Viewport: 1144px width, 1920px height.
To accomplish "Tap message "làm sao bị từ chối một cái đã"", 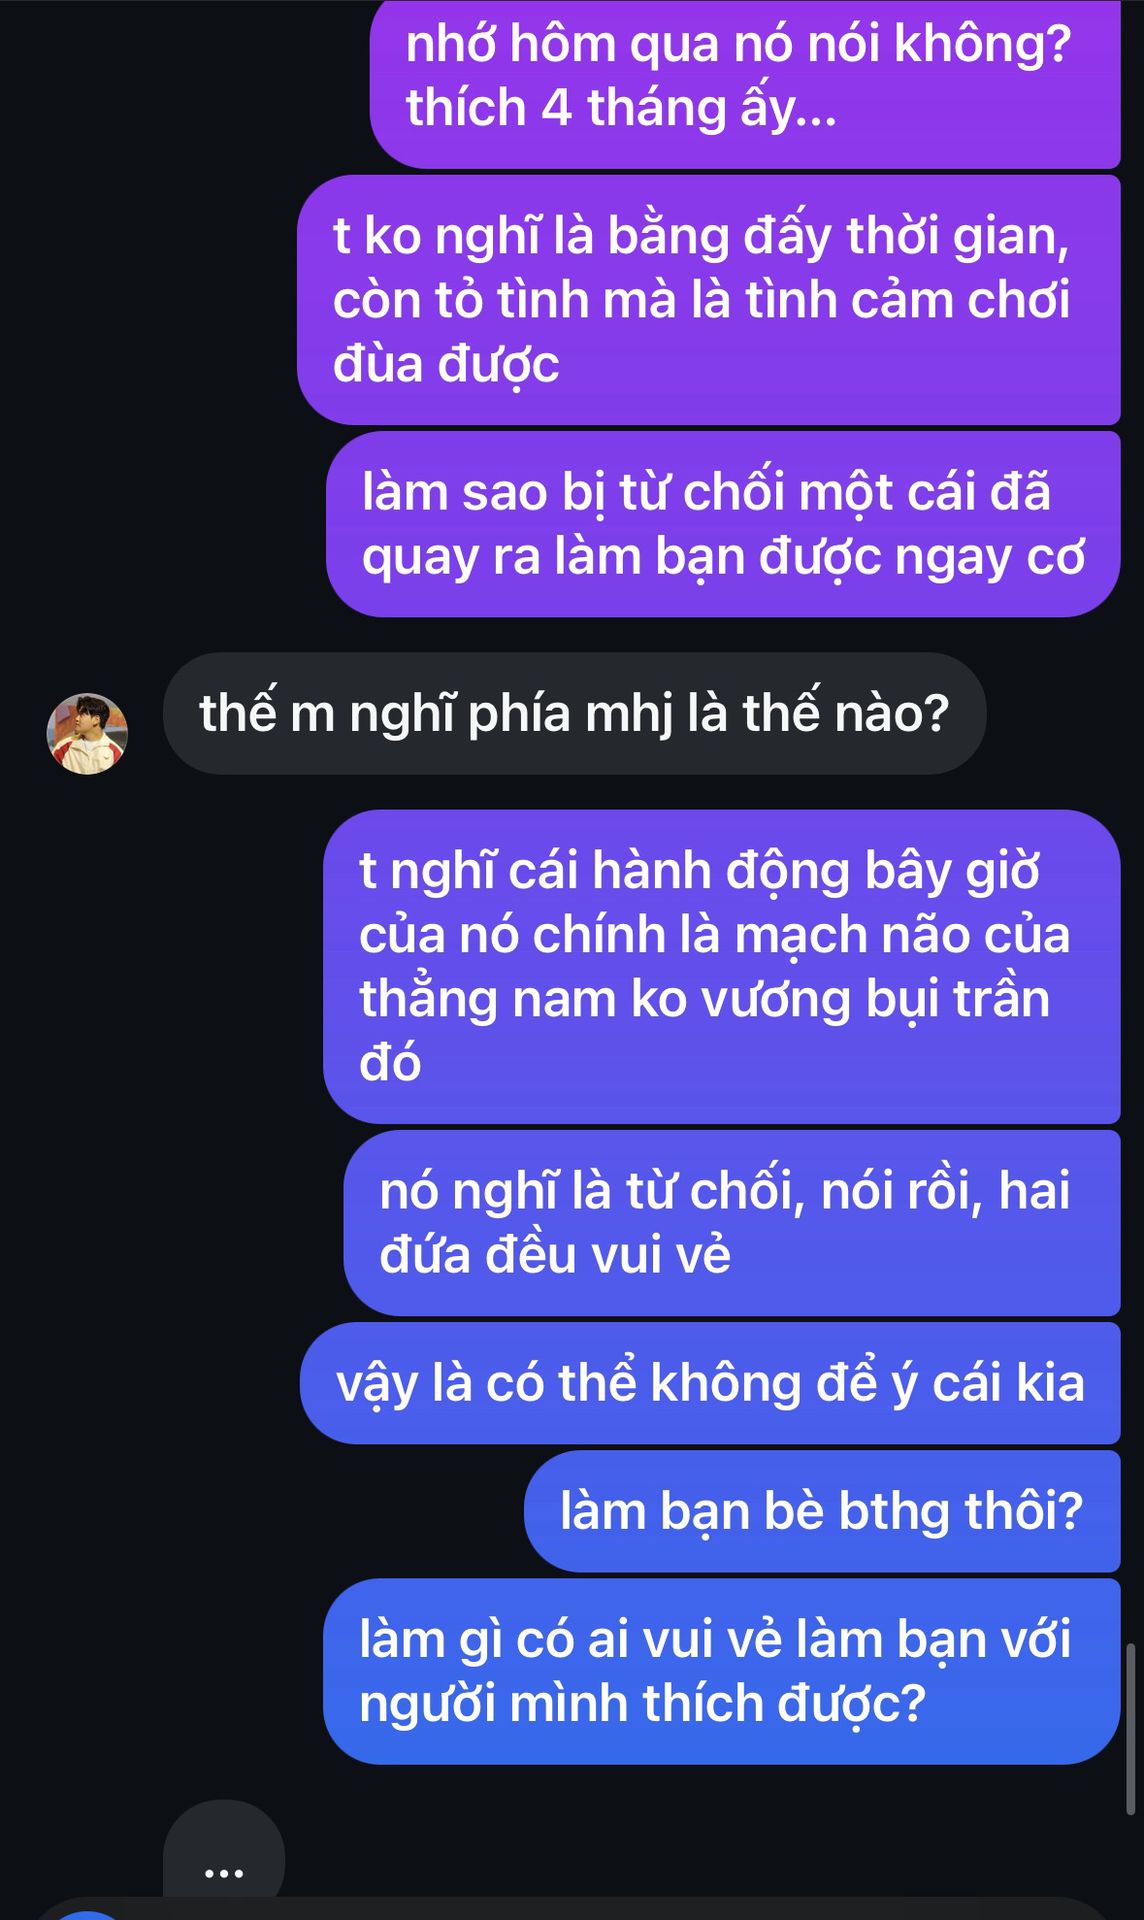I will click(723, 524).
